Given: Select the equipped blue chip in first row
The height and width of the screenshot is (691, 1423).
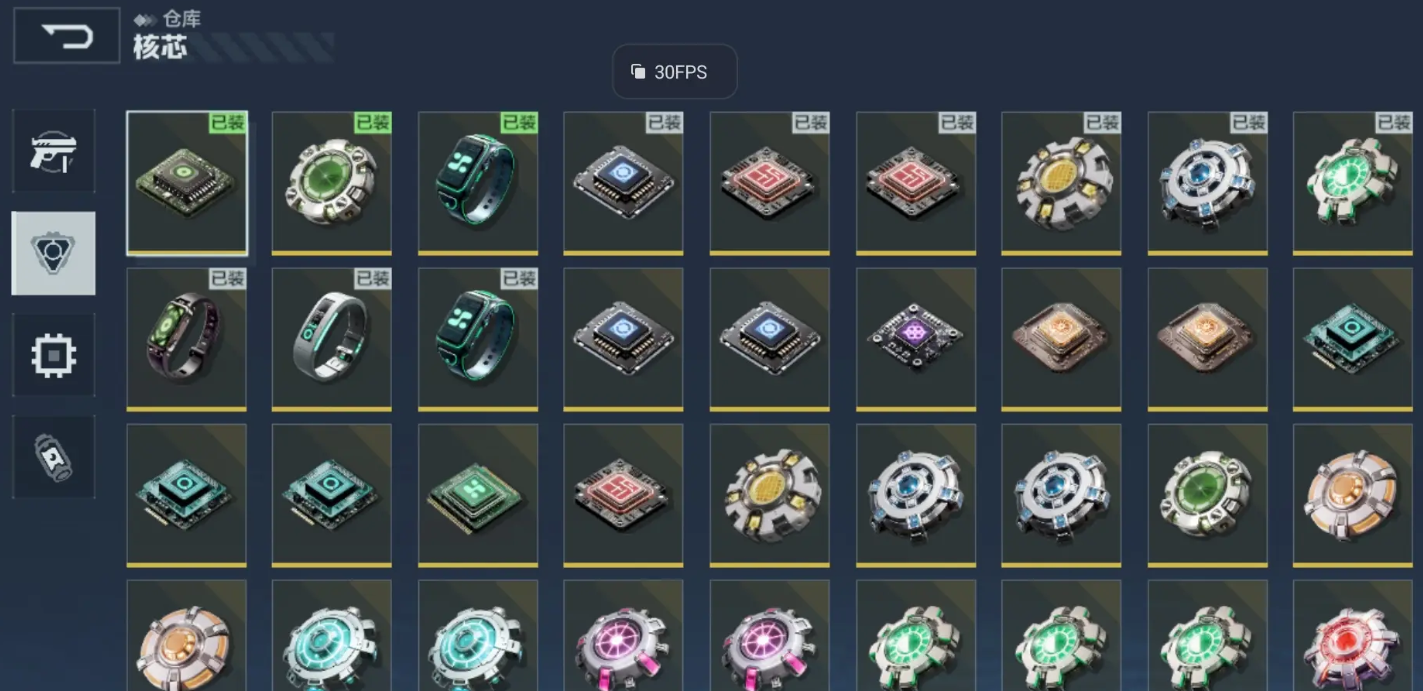Looking at the screenshot, I should coord(624,183).
